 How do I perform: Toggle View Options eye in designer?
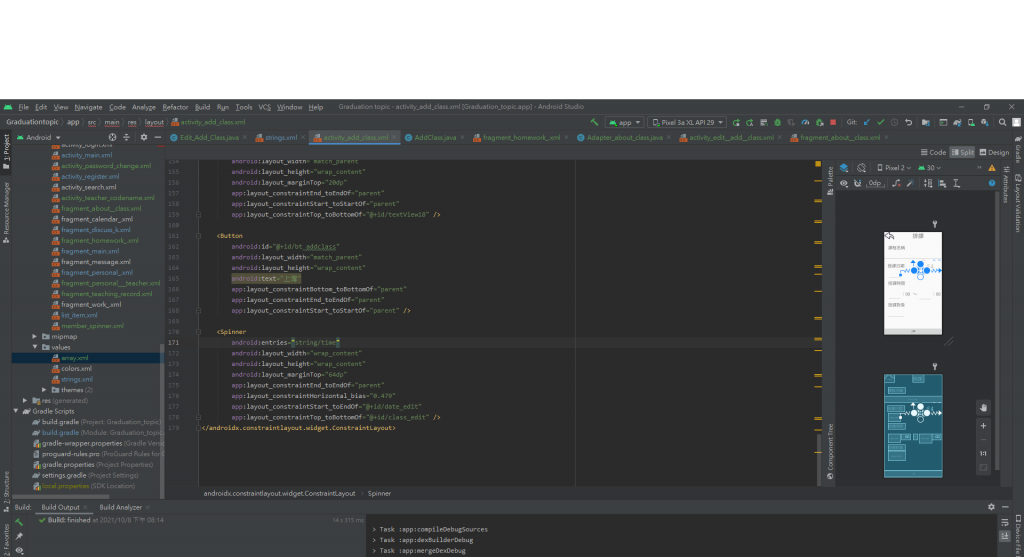pos(844,183)
